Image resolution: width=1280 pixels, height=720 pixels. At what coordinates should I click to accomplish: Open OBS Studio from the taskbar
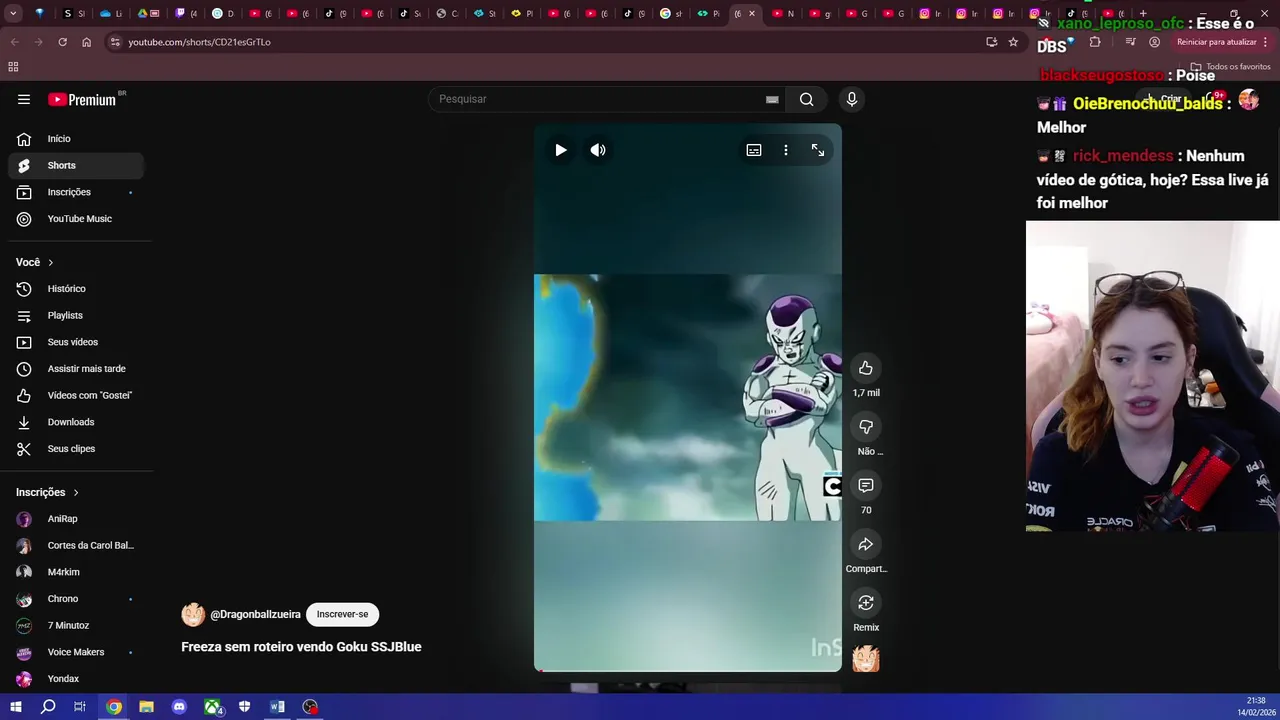[x=310, y=707]
